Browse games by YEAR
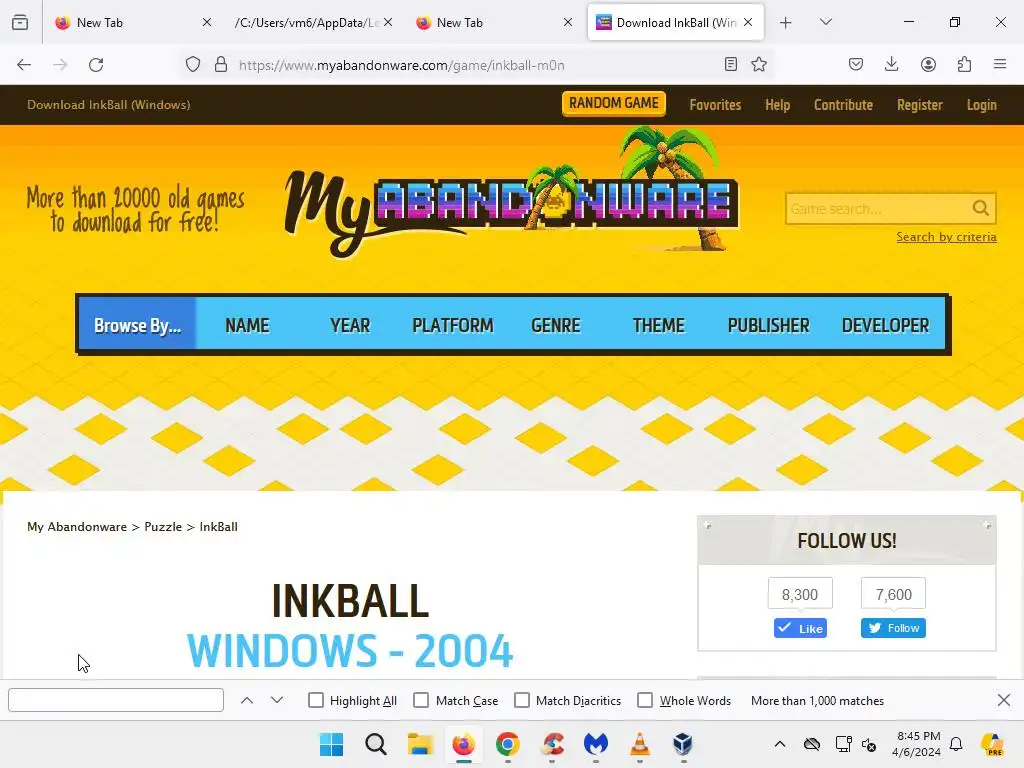This screenshot has width=1024, height=768. point(350,325)
